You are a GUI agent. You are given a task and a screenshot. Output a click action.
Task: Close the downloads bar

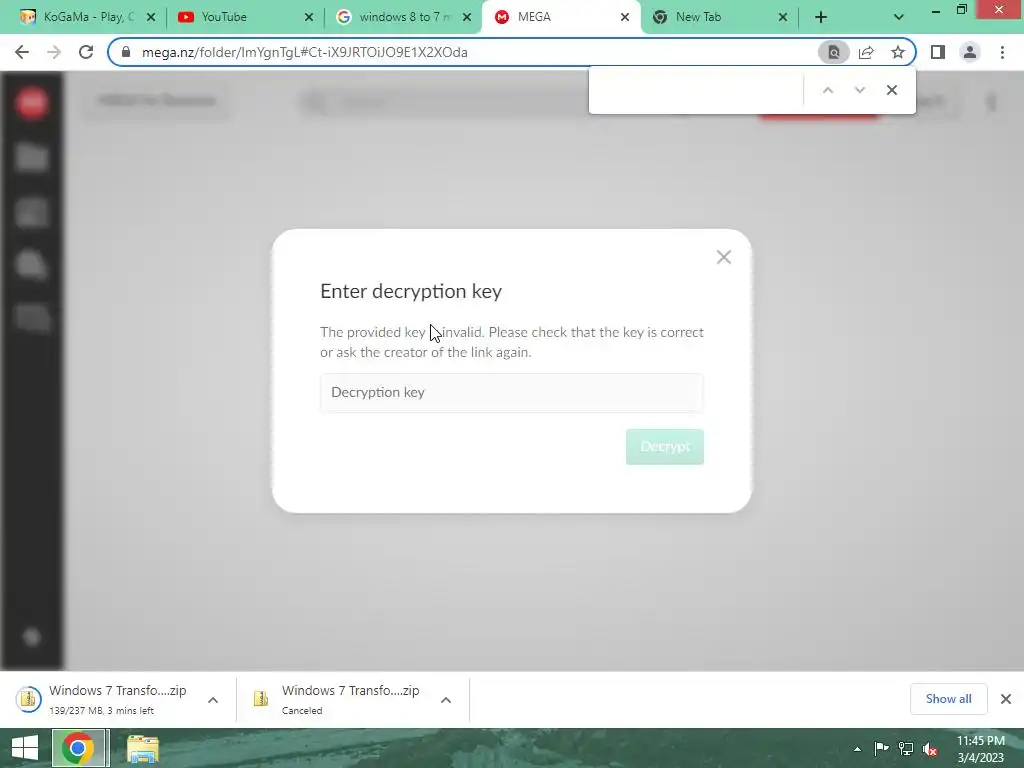coord(1006,699)
